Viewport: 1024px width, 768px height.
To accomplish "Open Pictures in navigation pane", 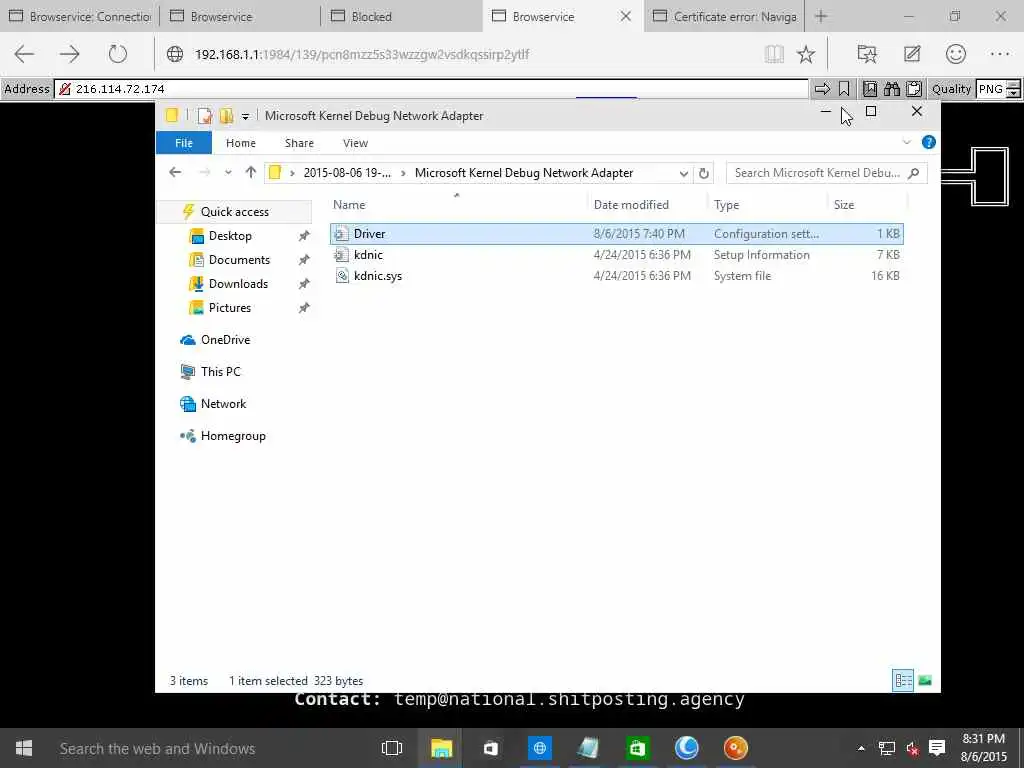I will (x=229, y=308).
